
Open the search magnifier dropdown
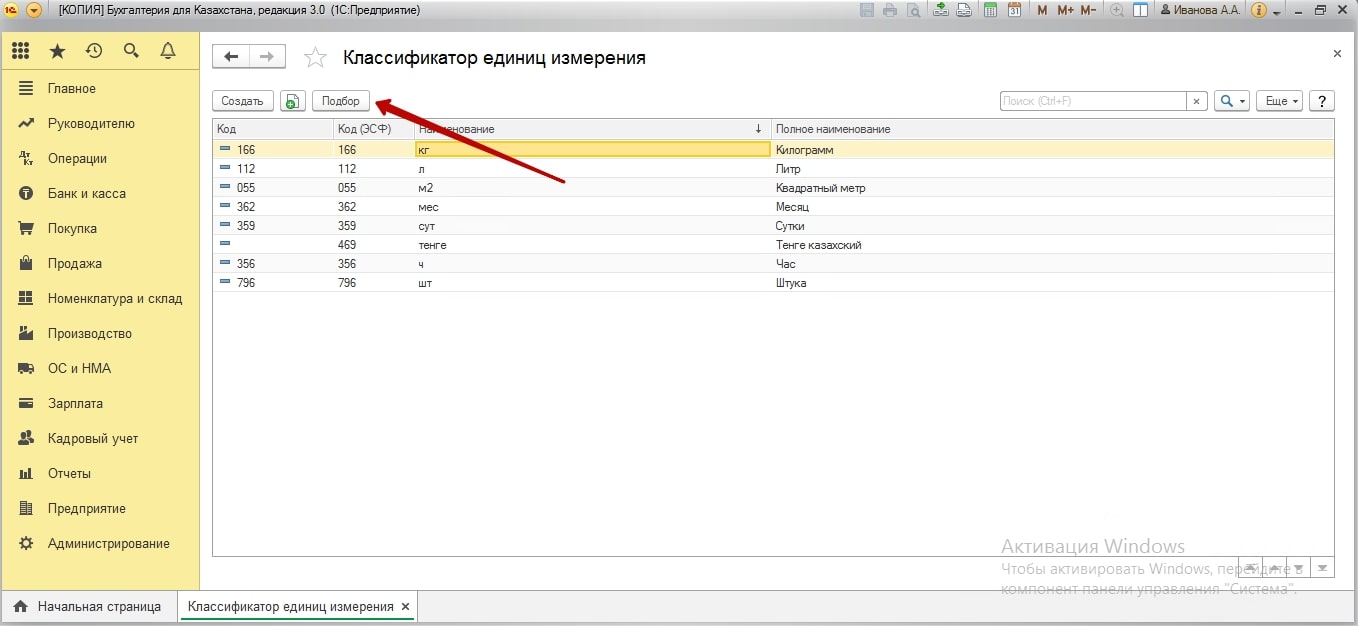1231,101
